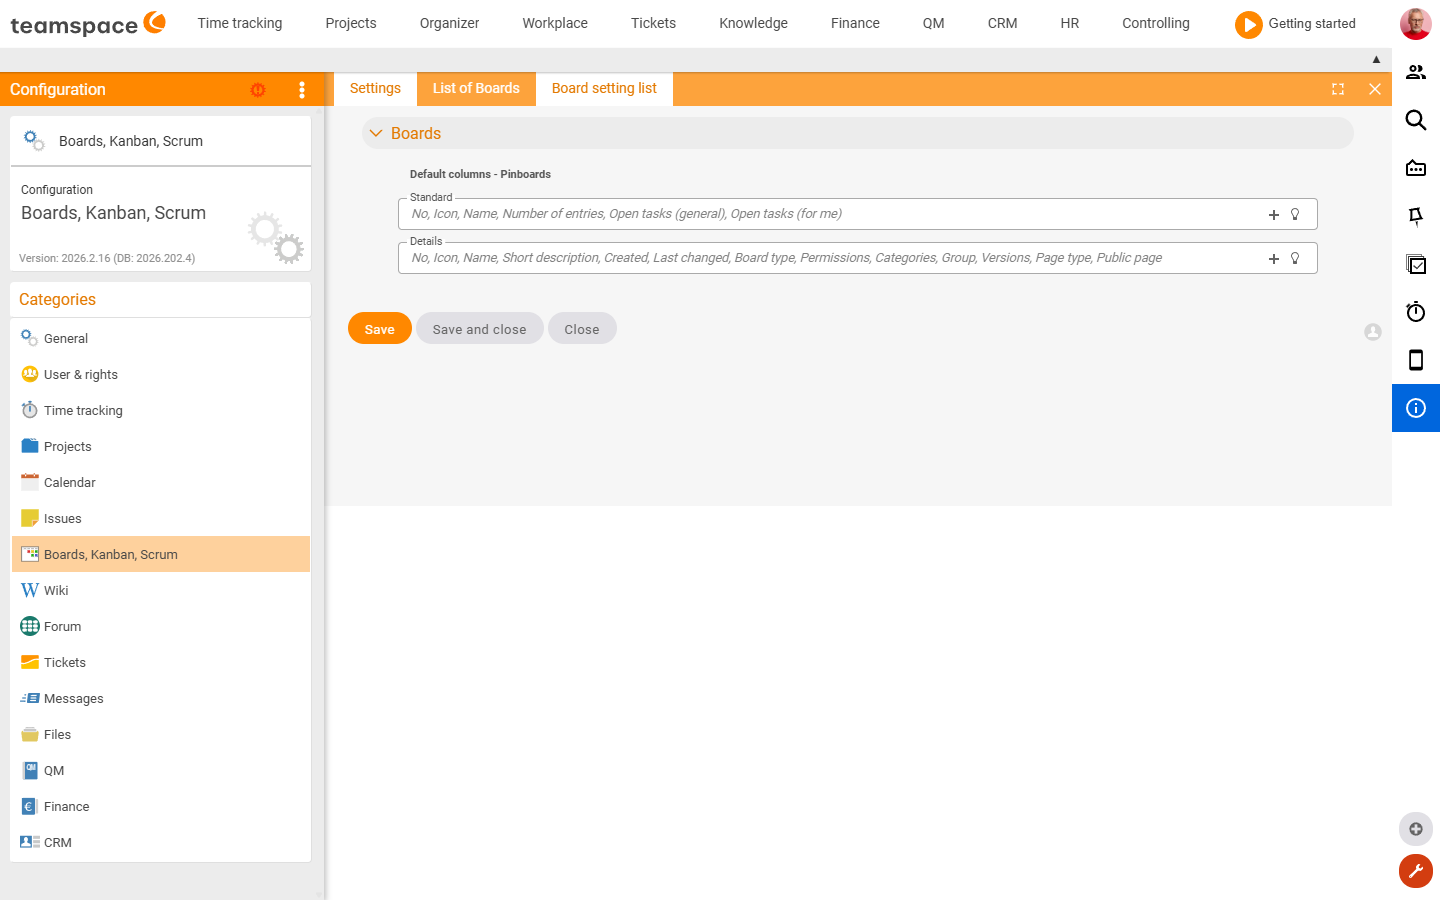Screen dimensions: 1440x900
Task: Select Wiki category
Action: click(x=160, y=590)
